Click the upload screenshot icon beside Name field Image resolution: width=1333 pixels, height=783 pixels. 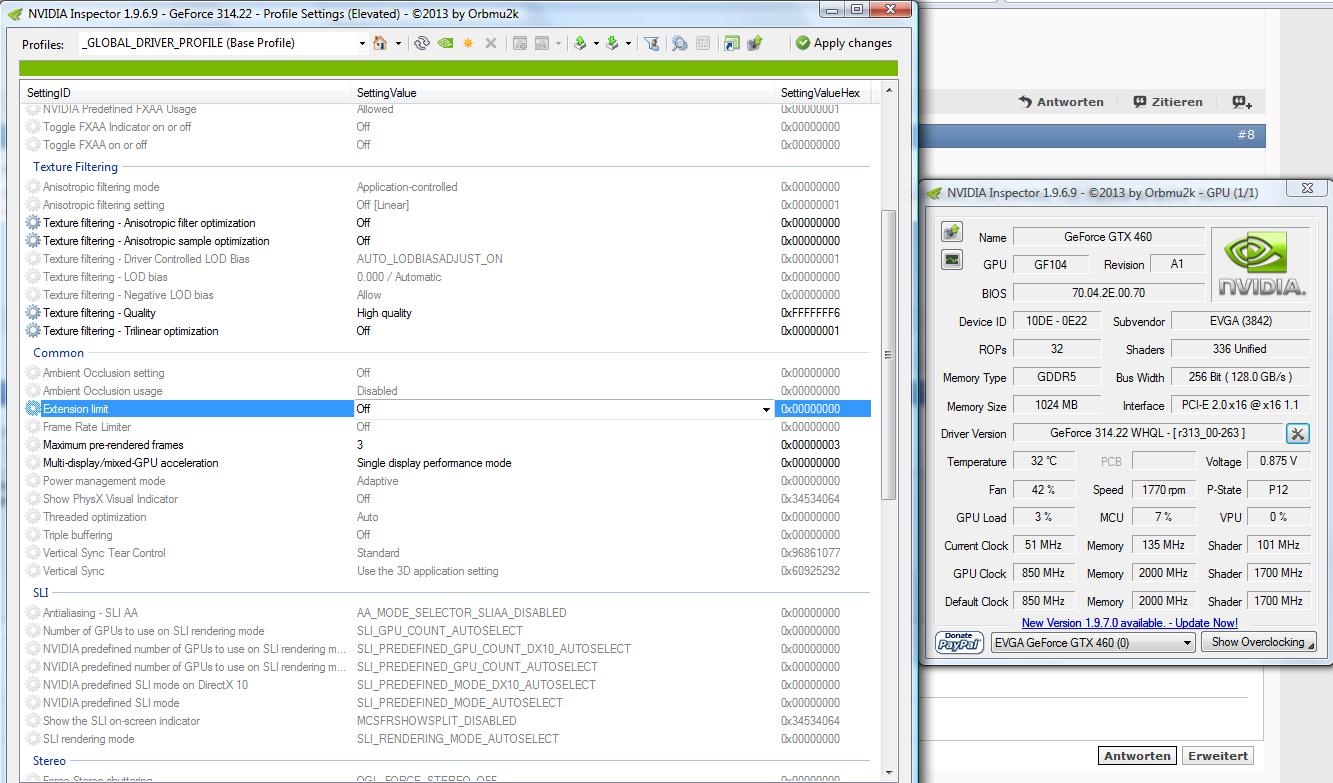952,232
